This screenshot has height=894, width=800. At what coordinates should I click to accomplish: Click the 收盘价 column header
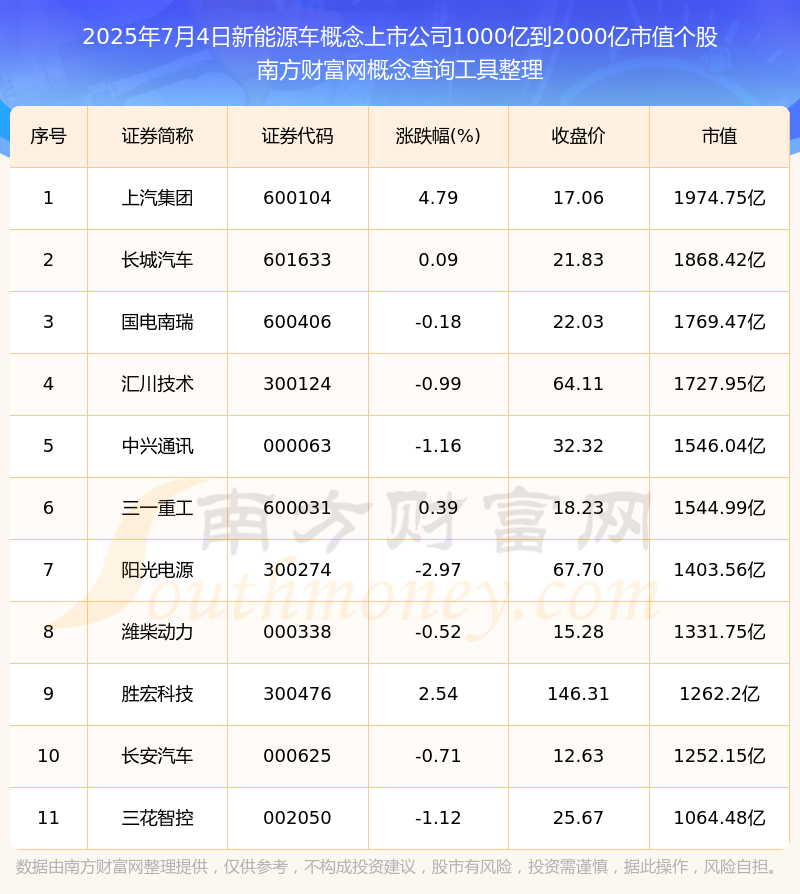tap(578, 136)
